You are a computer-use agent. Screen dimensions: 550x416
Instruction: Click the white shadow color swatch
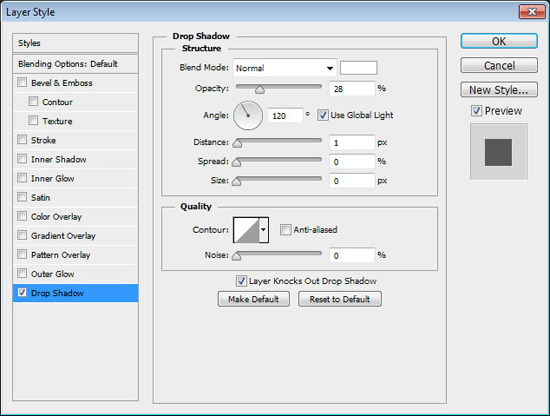click(x=358, y=68)
